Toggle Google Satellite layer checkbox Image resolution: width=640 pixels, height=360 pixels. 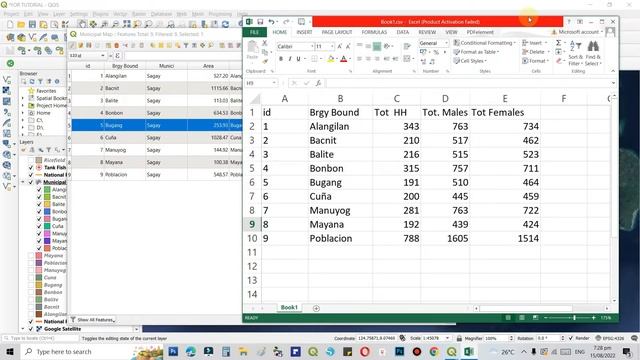(31, 329)
